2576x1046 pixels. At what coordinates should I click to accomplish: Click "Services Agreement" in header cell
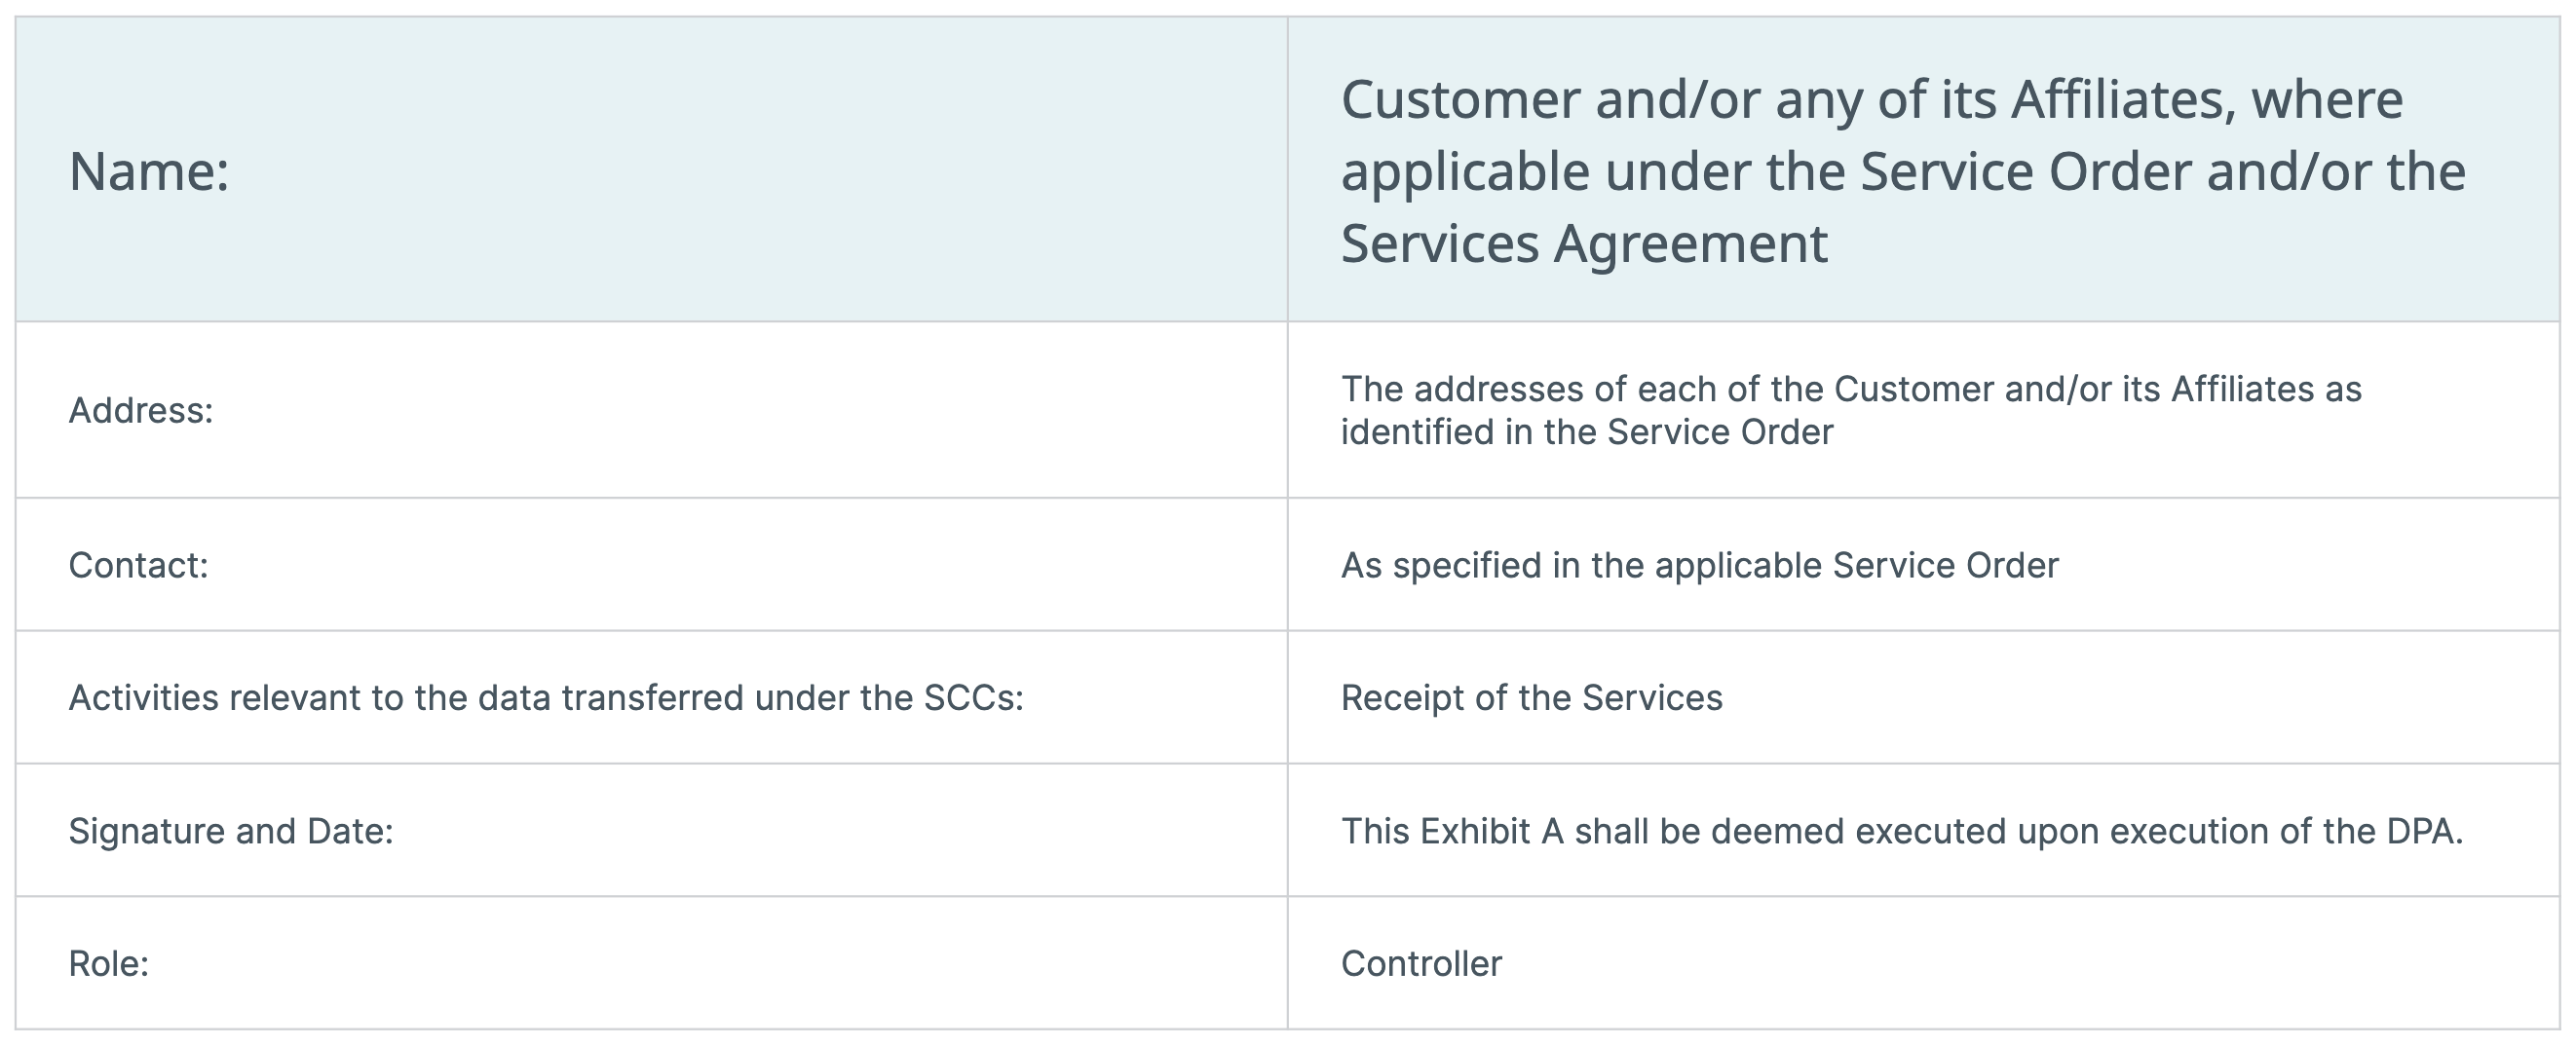[1584, 243]
